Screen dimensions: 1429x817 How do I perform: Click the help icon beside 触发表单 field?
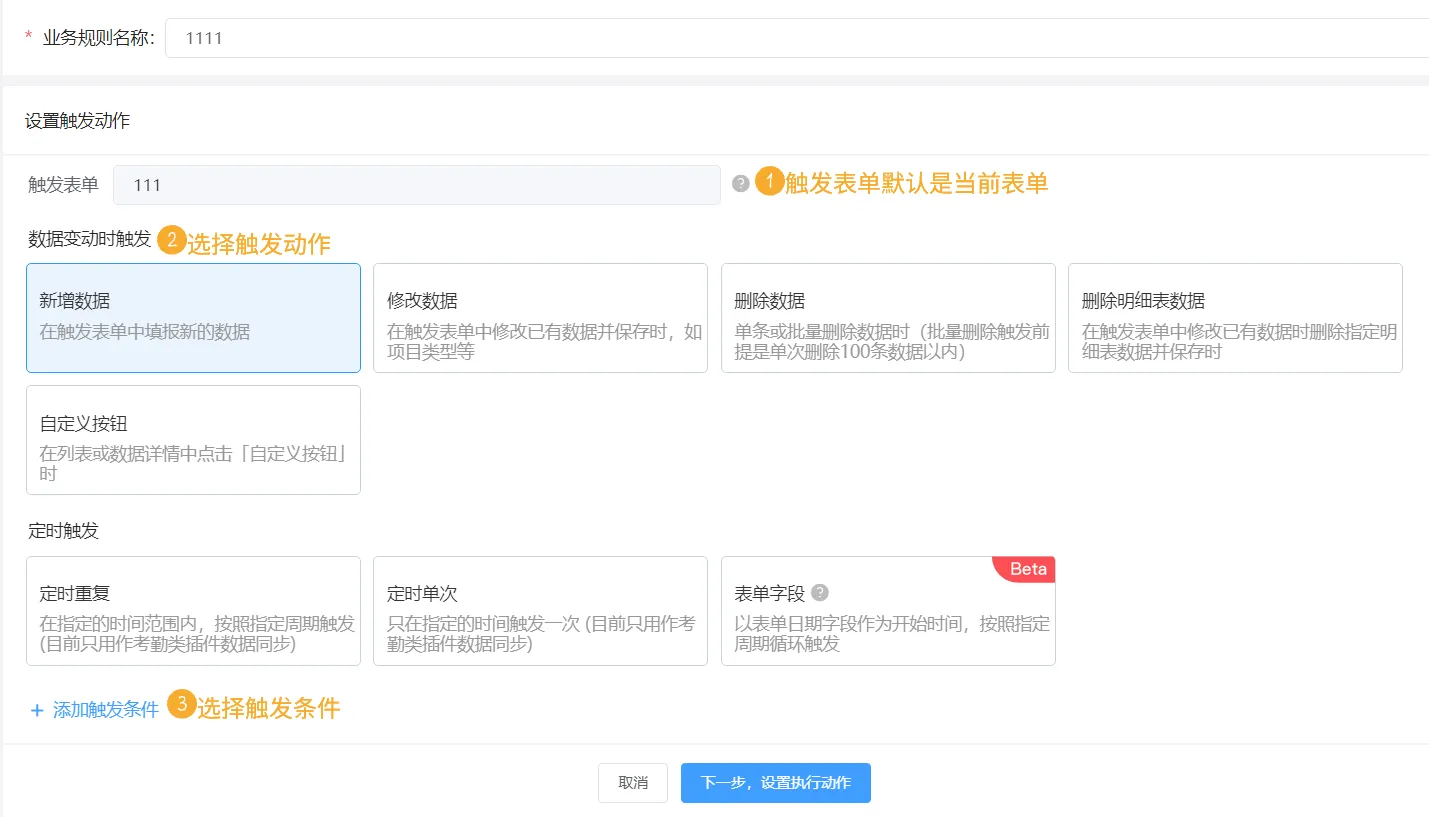(x=740, y=184)
